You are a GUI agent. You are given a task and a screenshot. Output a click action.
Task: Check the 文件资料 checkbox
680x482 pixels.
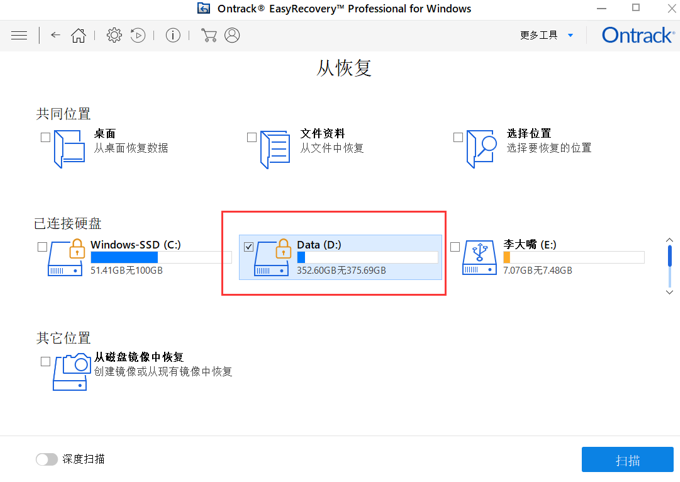pos(252,137)
